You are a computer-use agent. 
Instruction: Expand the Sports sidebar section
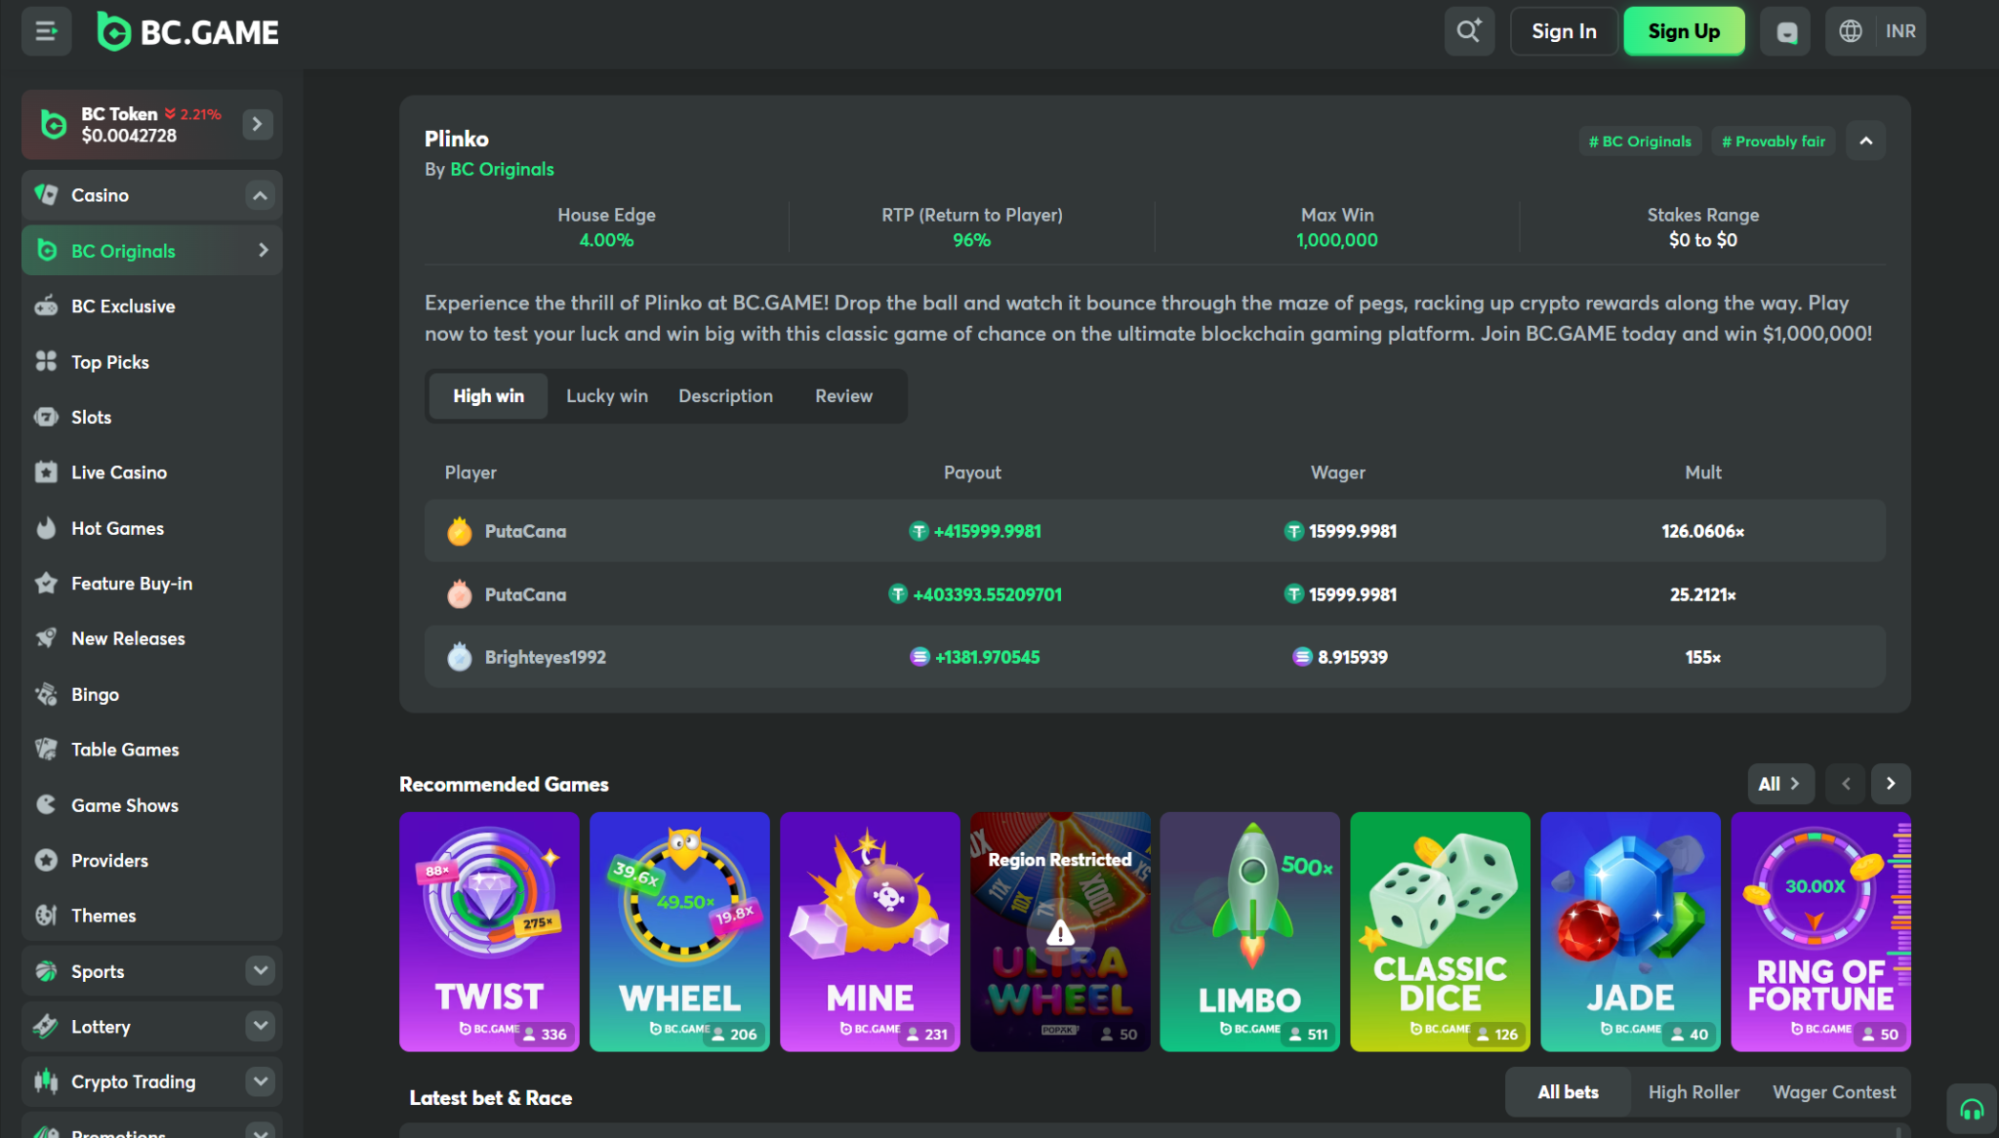point(260,971)
